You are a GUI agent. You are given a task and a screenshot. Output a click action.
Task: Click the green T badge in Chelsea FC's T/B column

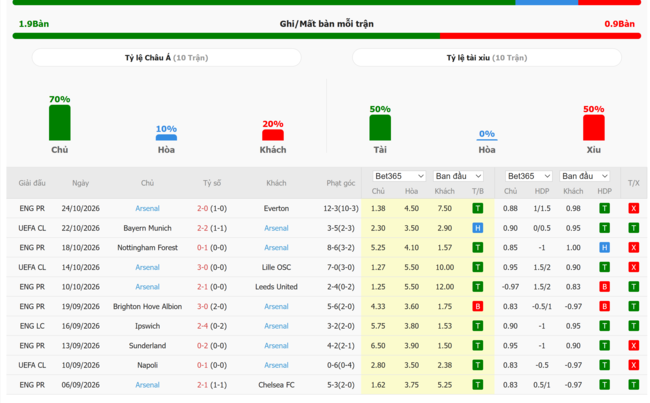[x=478, y=385]
